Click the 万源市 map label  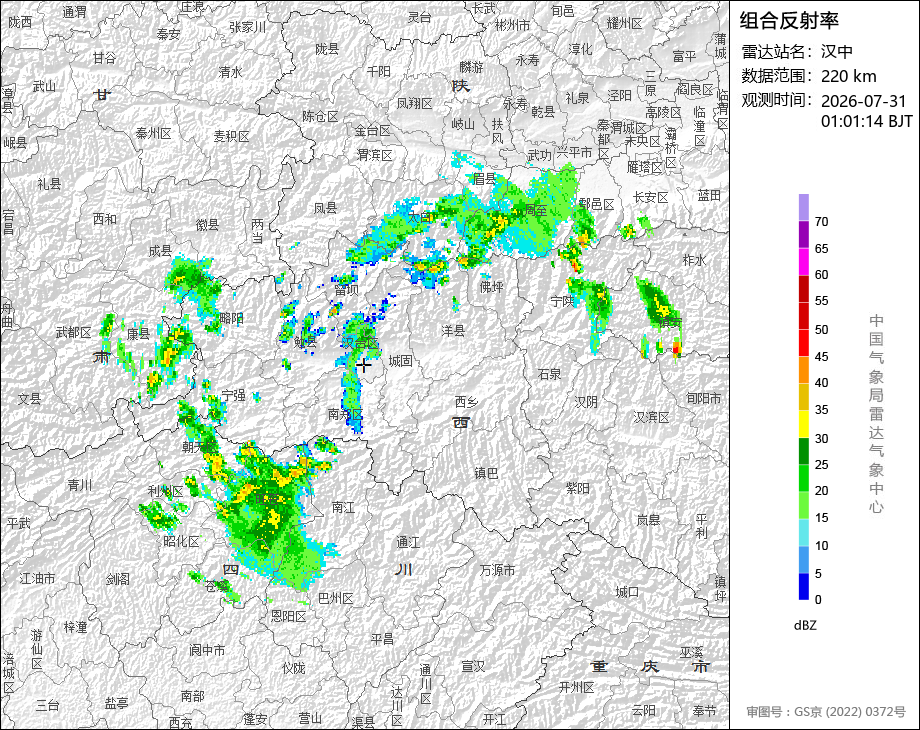498,570
